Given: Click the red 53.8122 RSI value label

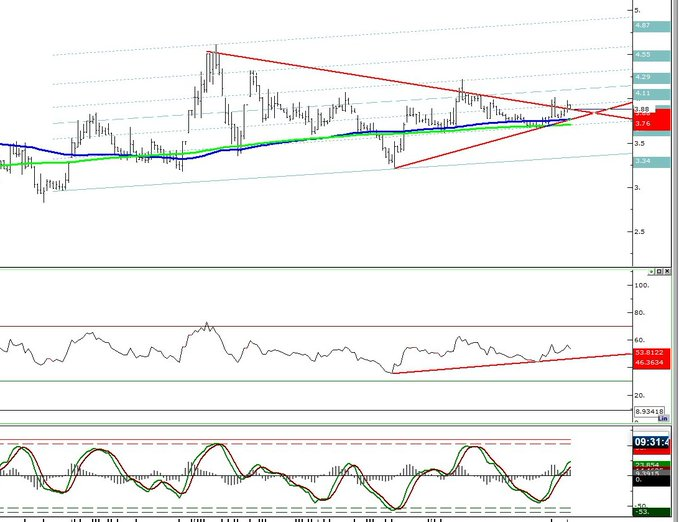Looking at the screenshot, I should click(x=651, y=353).
